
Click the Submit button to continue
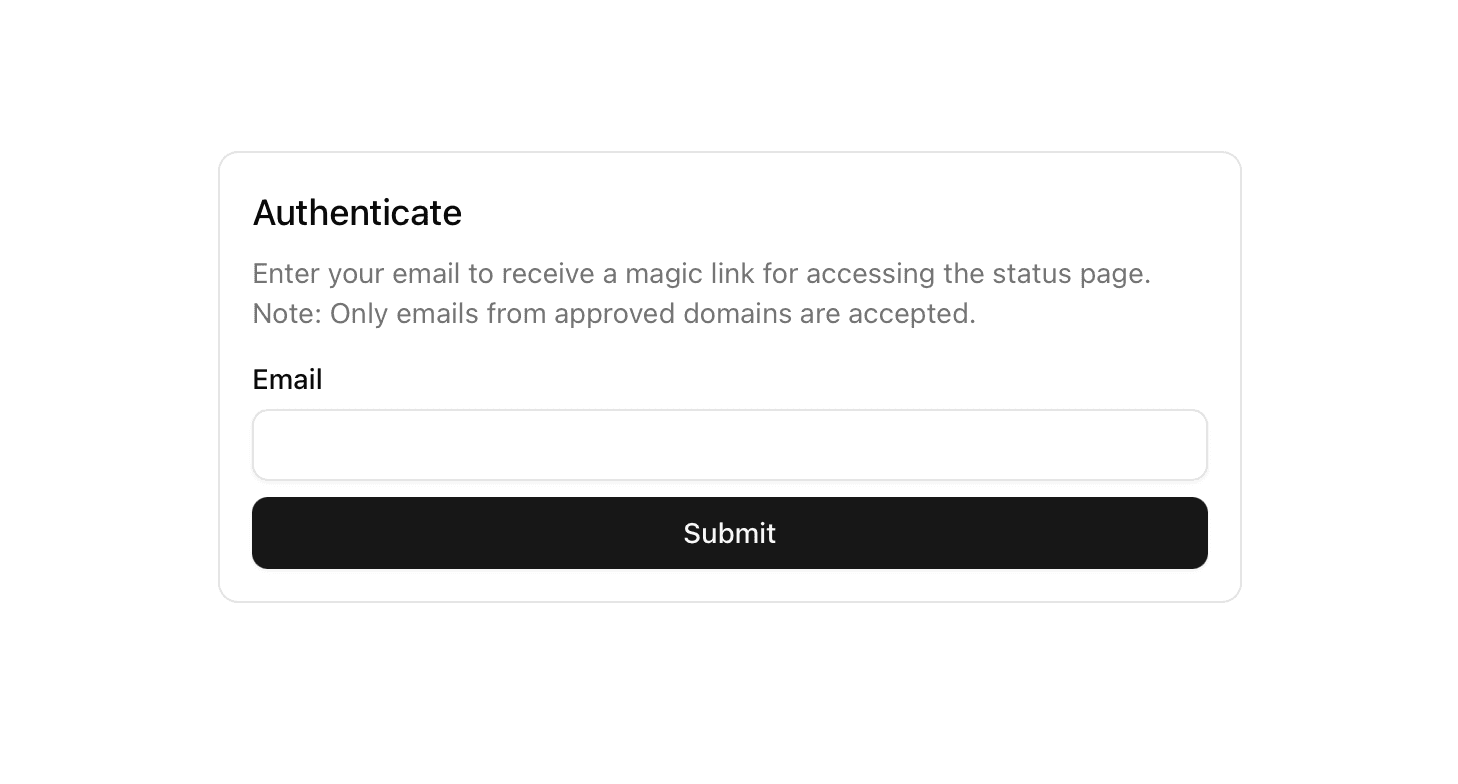pyautogui.click(x=729, y=533)
